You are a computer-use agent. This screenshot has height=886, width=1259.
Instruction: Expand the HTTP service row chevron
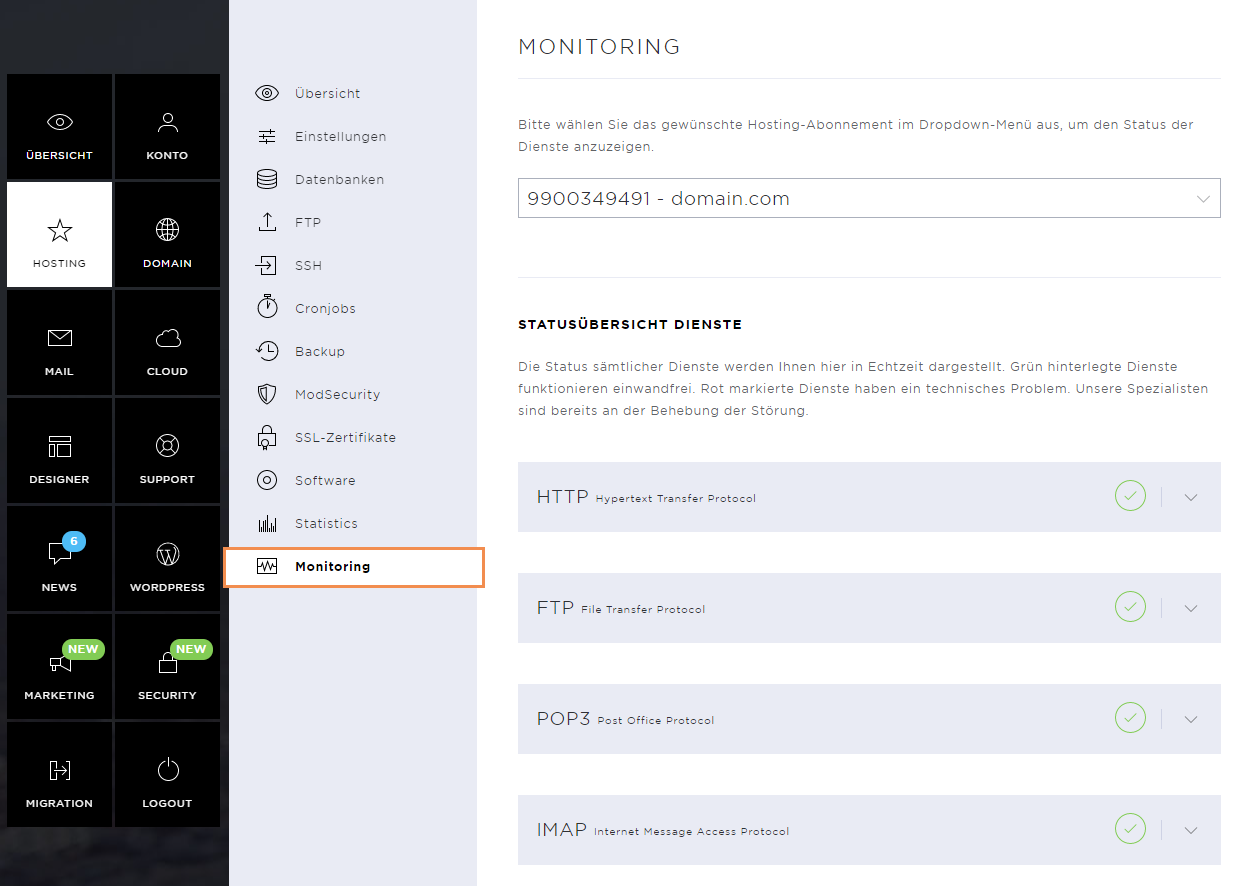coord(1190,497)
